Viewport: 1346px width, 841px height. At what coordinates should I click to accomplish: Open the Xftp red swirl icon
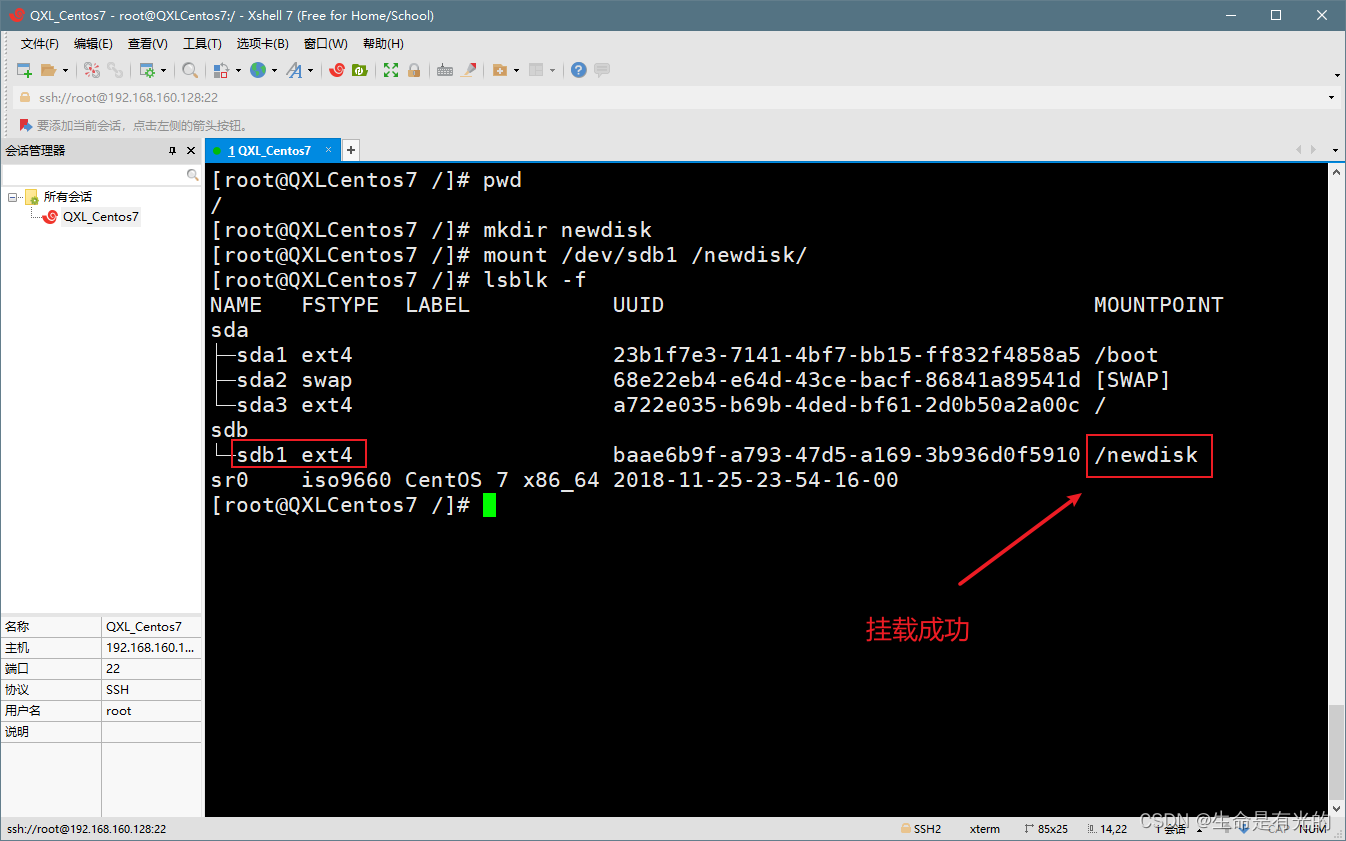[x=337, y=70]
